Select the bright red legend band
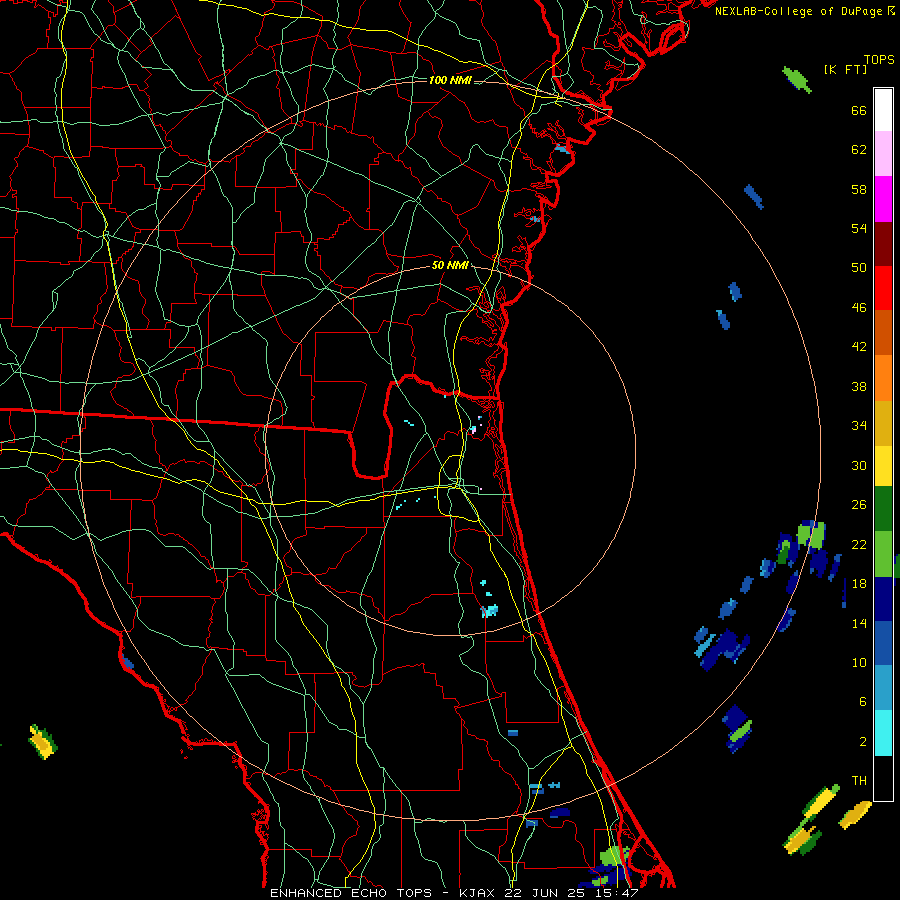 tap(883, 288)
